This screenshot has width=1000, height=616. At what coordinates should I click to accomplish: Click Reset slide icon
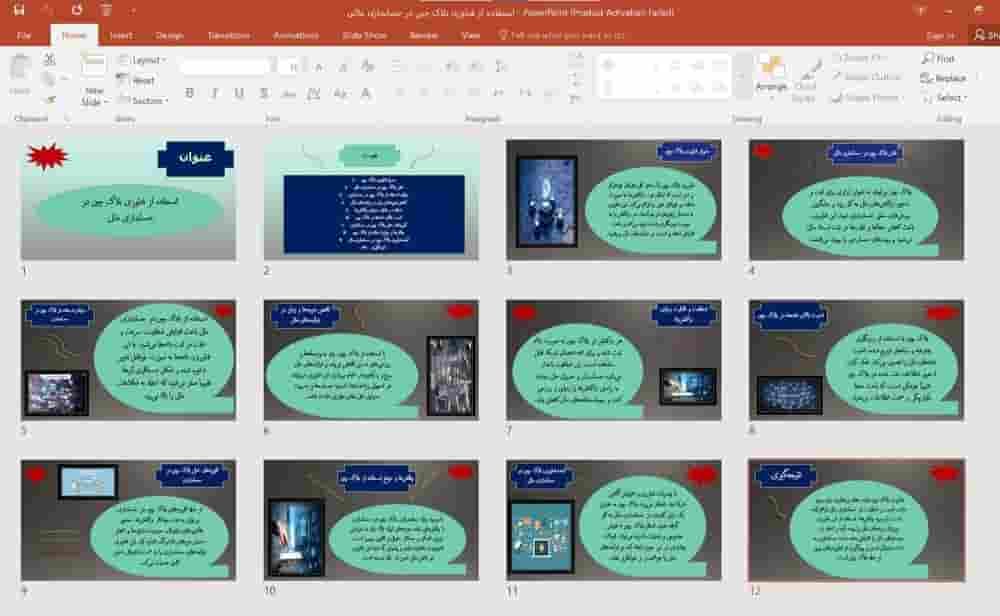point(136,80)
